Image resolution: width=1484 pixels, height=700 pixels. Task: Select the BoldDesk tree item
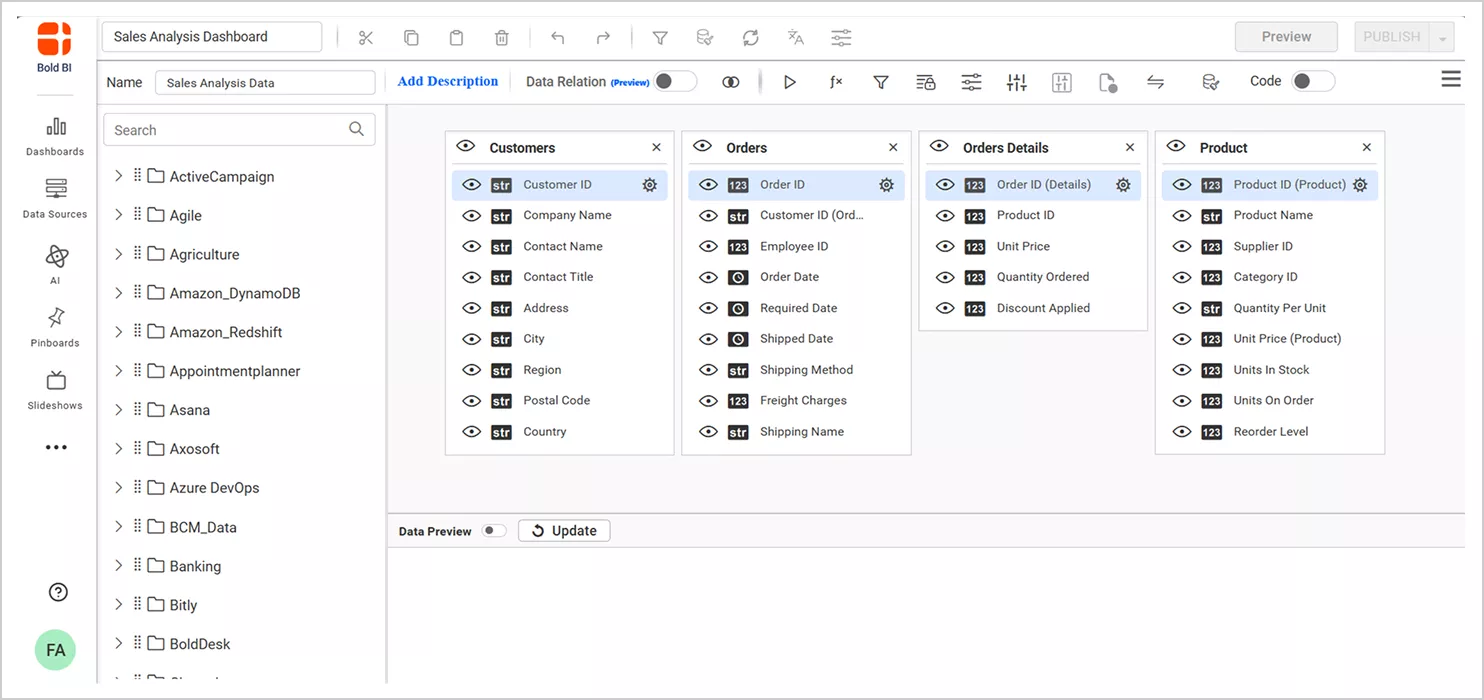200,644
